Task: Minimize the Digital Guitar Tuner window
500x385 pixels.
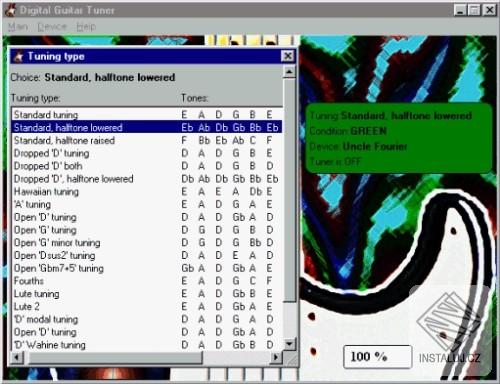Action: coord(460,10)
